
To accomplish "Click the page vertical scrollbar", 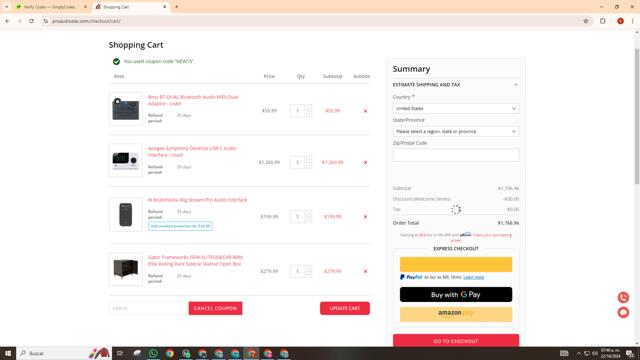I will pyautogui.click(x=637, y=116).
